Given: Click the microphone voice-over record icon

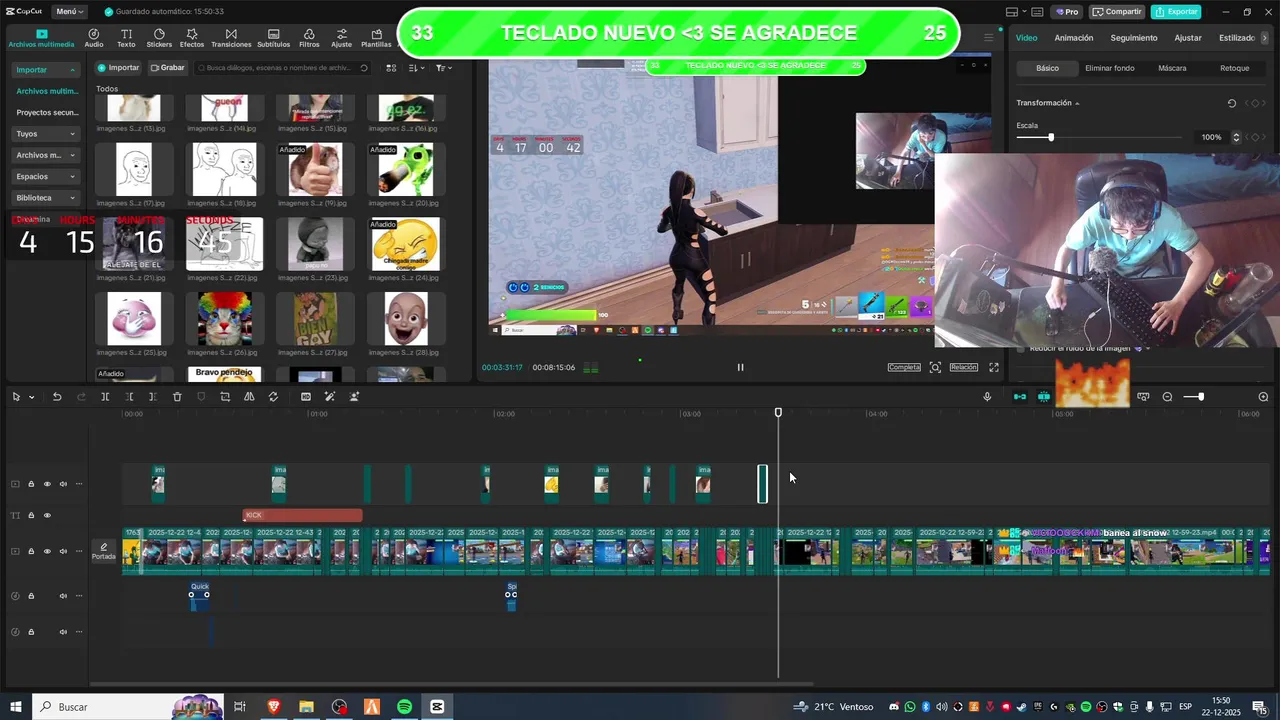Looking at the screenshot, I should 987,397.
